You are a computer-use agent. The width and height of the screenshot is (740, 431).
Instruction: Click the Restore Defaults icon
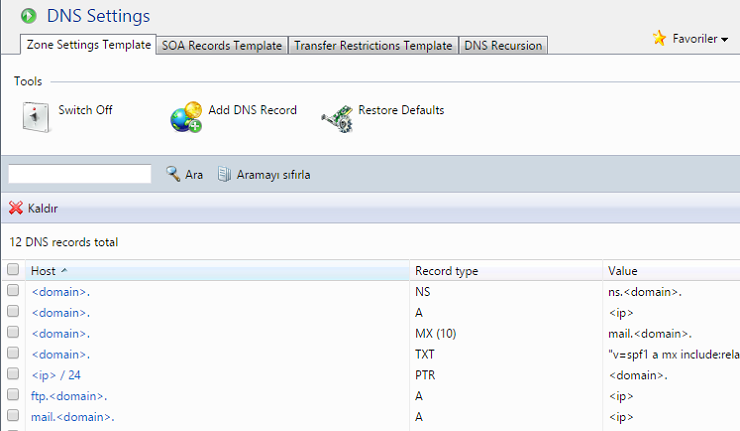point(337,117)
